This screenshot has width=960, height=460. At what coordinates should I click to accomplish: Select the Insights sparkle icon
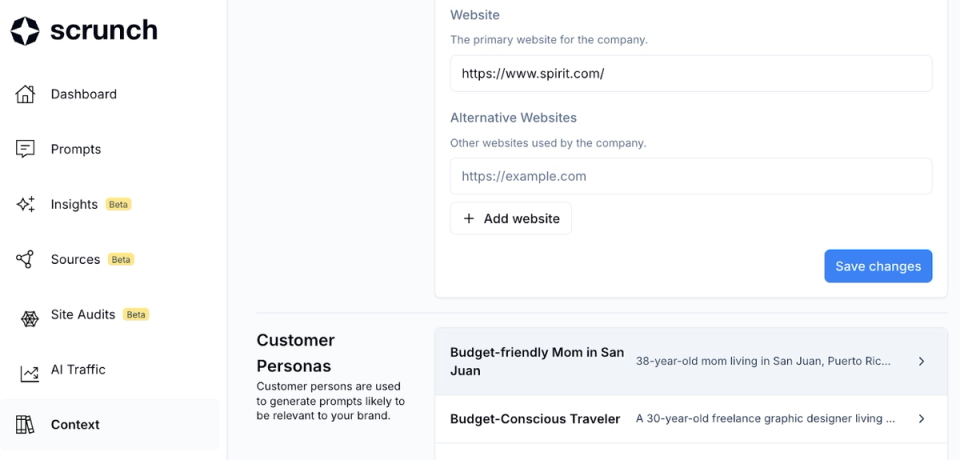25,204
